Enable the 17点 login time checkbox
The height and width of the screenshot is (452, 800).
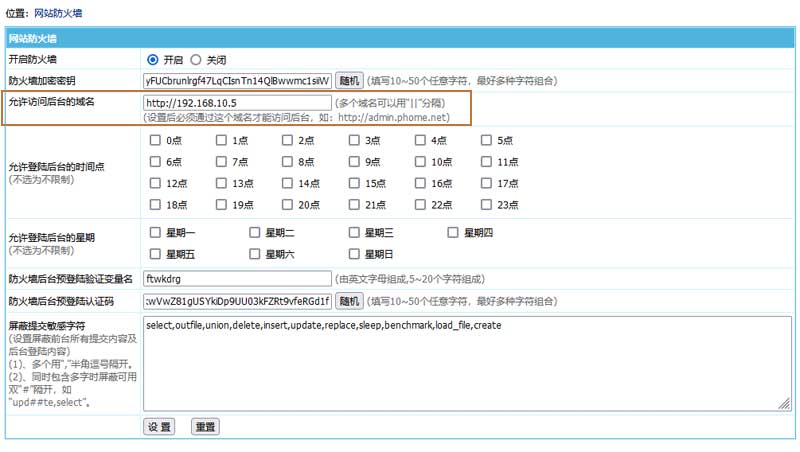click(487, 183)
